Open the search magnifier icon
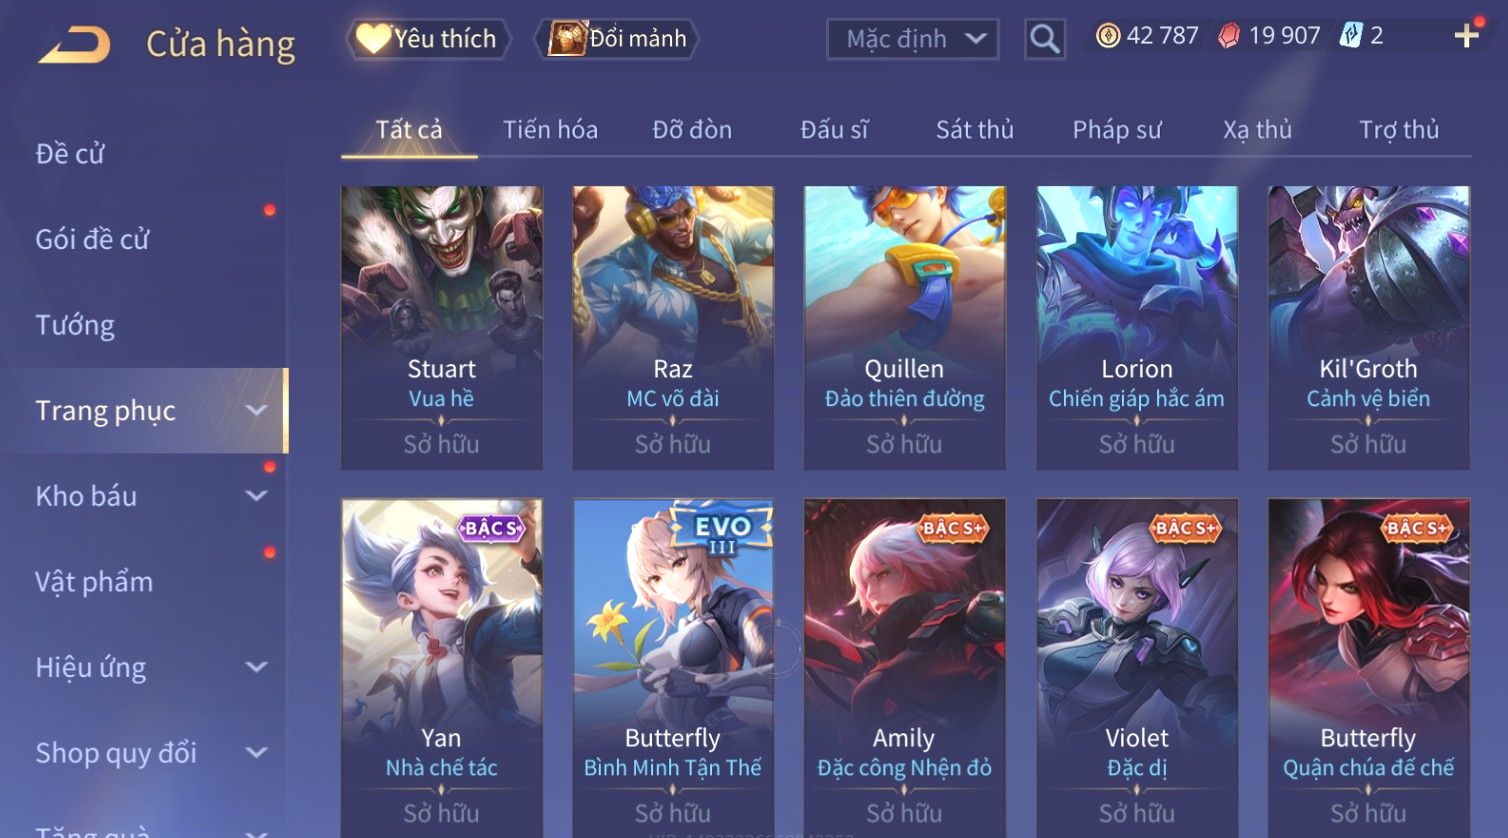The width and height of the screenshot is (1508, 838). [1045, 39]
